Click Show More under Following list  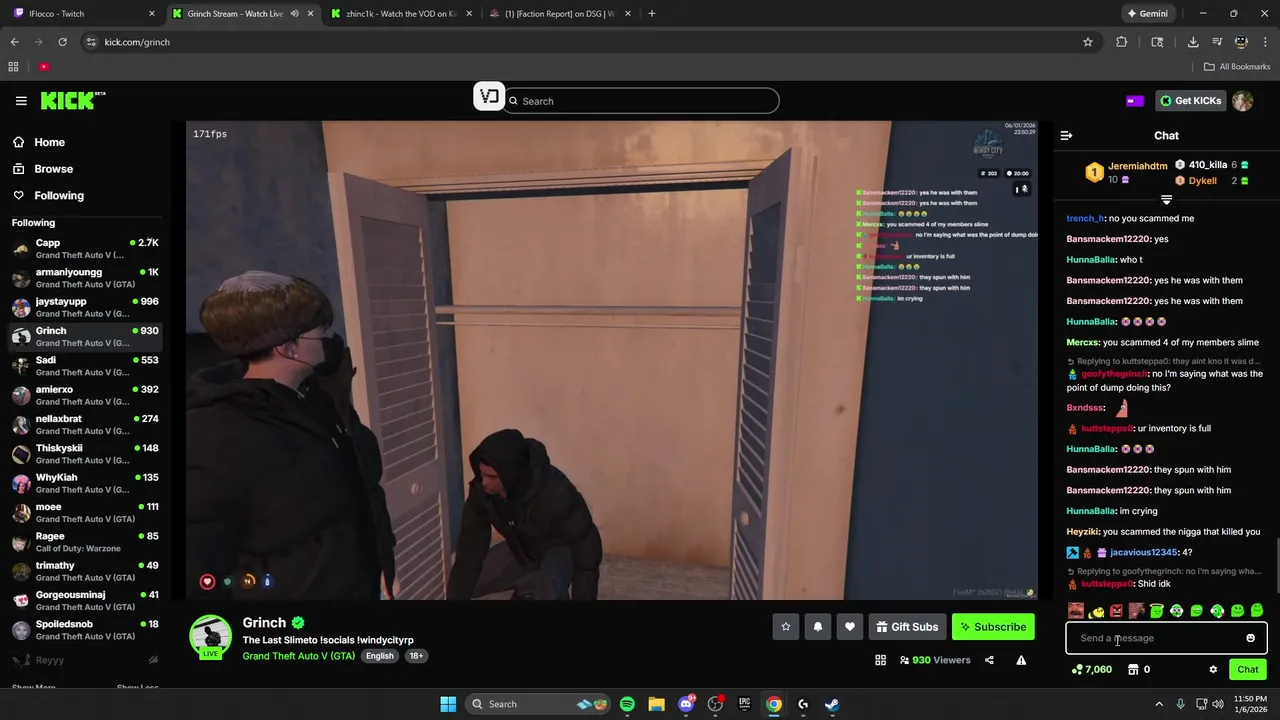[34, 687]
